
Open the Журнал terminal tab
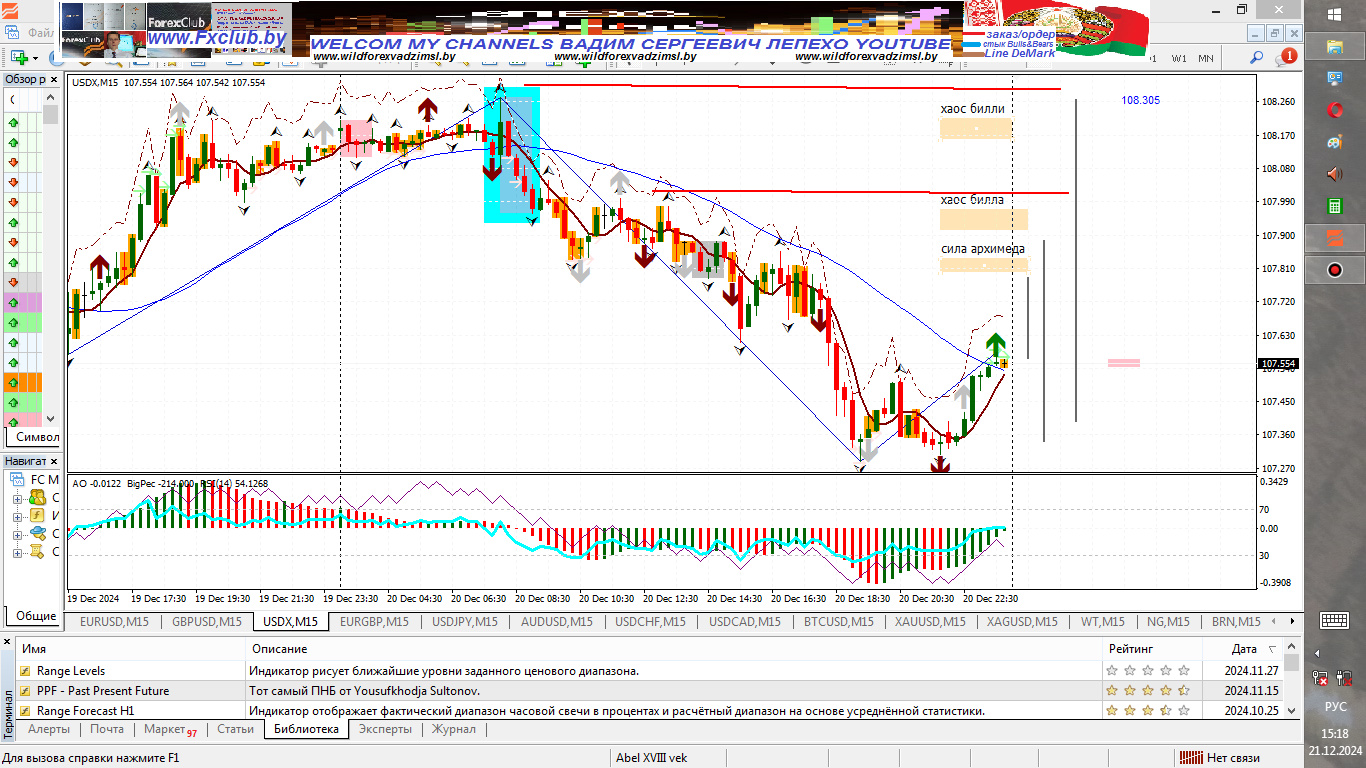453,730
